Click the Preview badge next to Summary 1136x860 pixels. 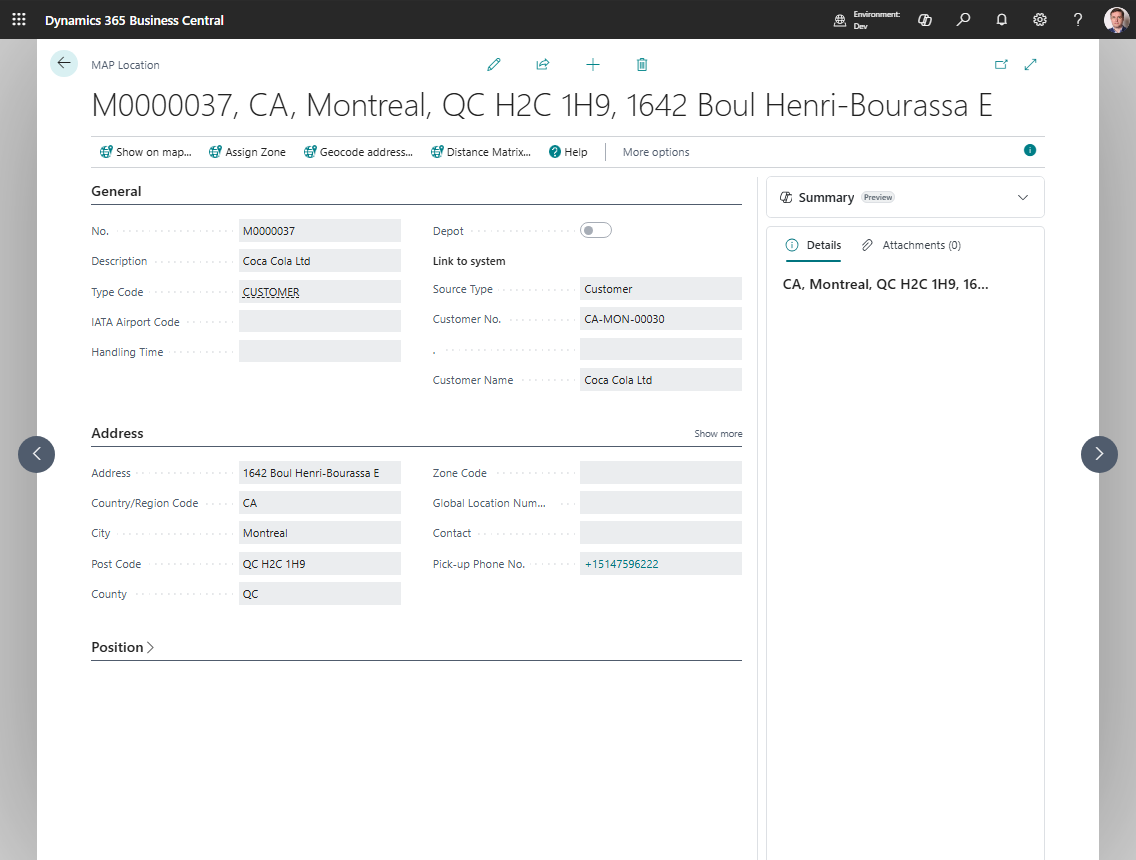coord(878,197)
